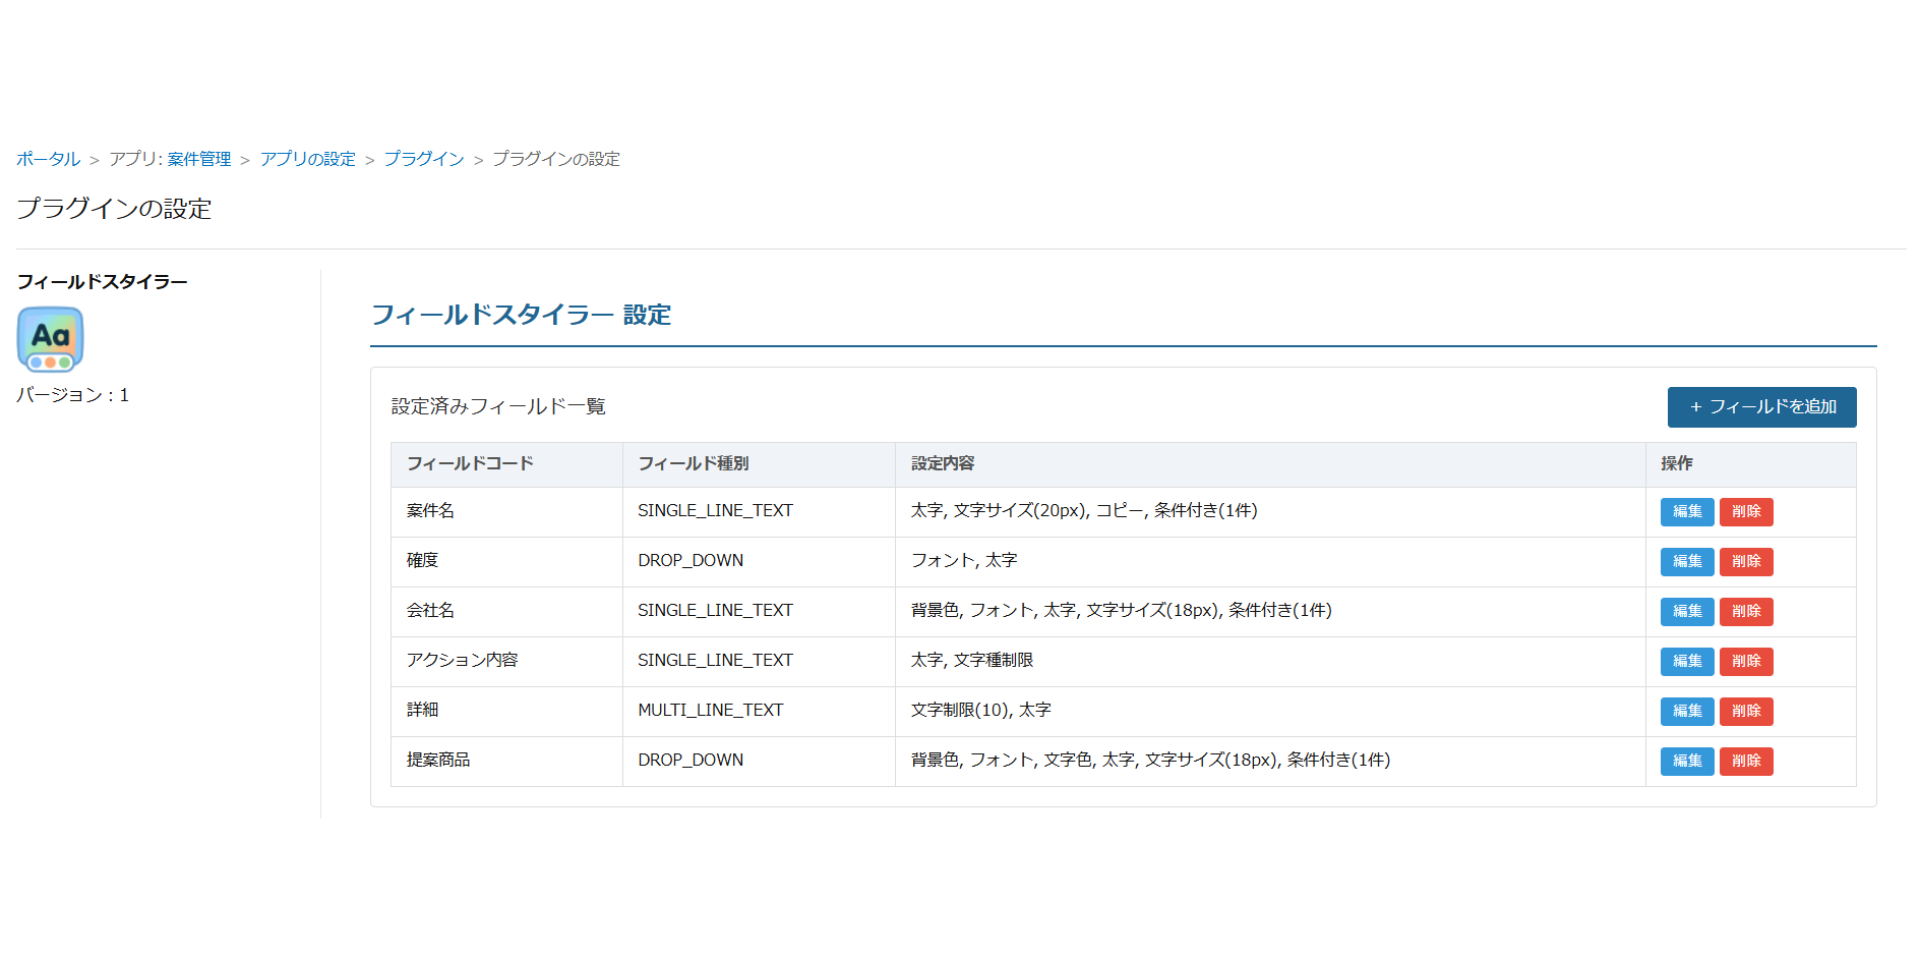Open the ポータル breadcrumb link
This screenshot has width=1920, height=960.
[x=48, y=159]
